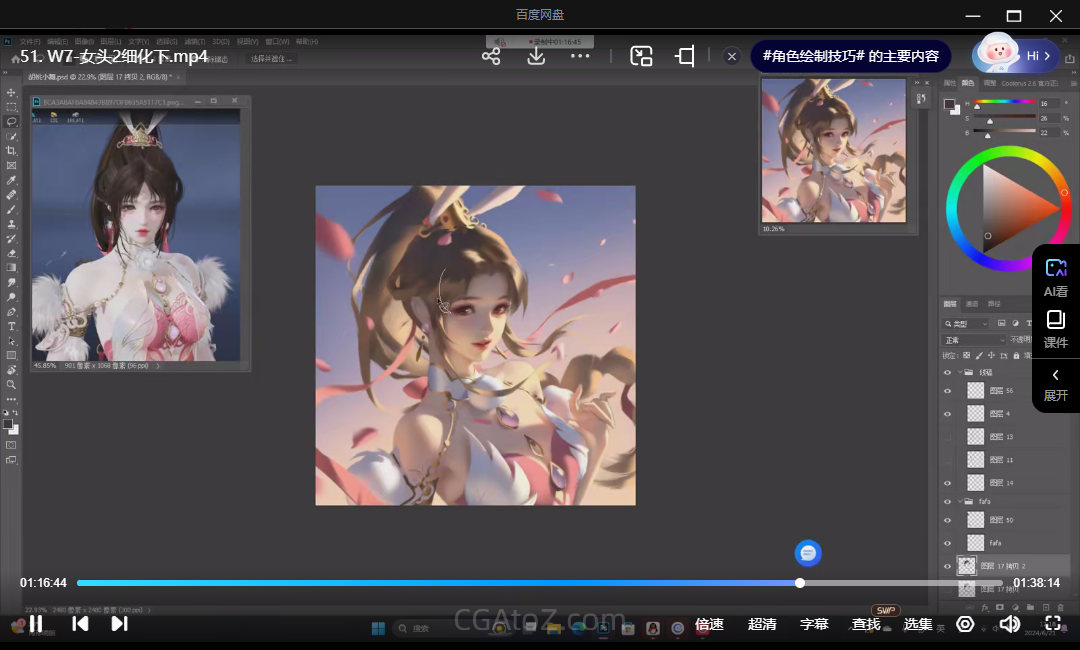Open the more options ellipsis menu
The width and height of the screenshot is (1080, 650).
(580, 56)
